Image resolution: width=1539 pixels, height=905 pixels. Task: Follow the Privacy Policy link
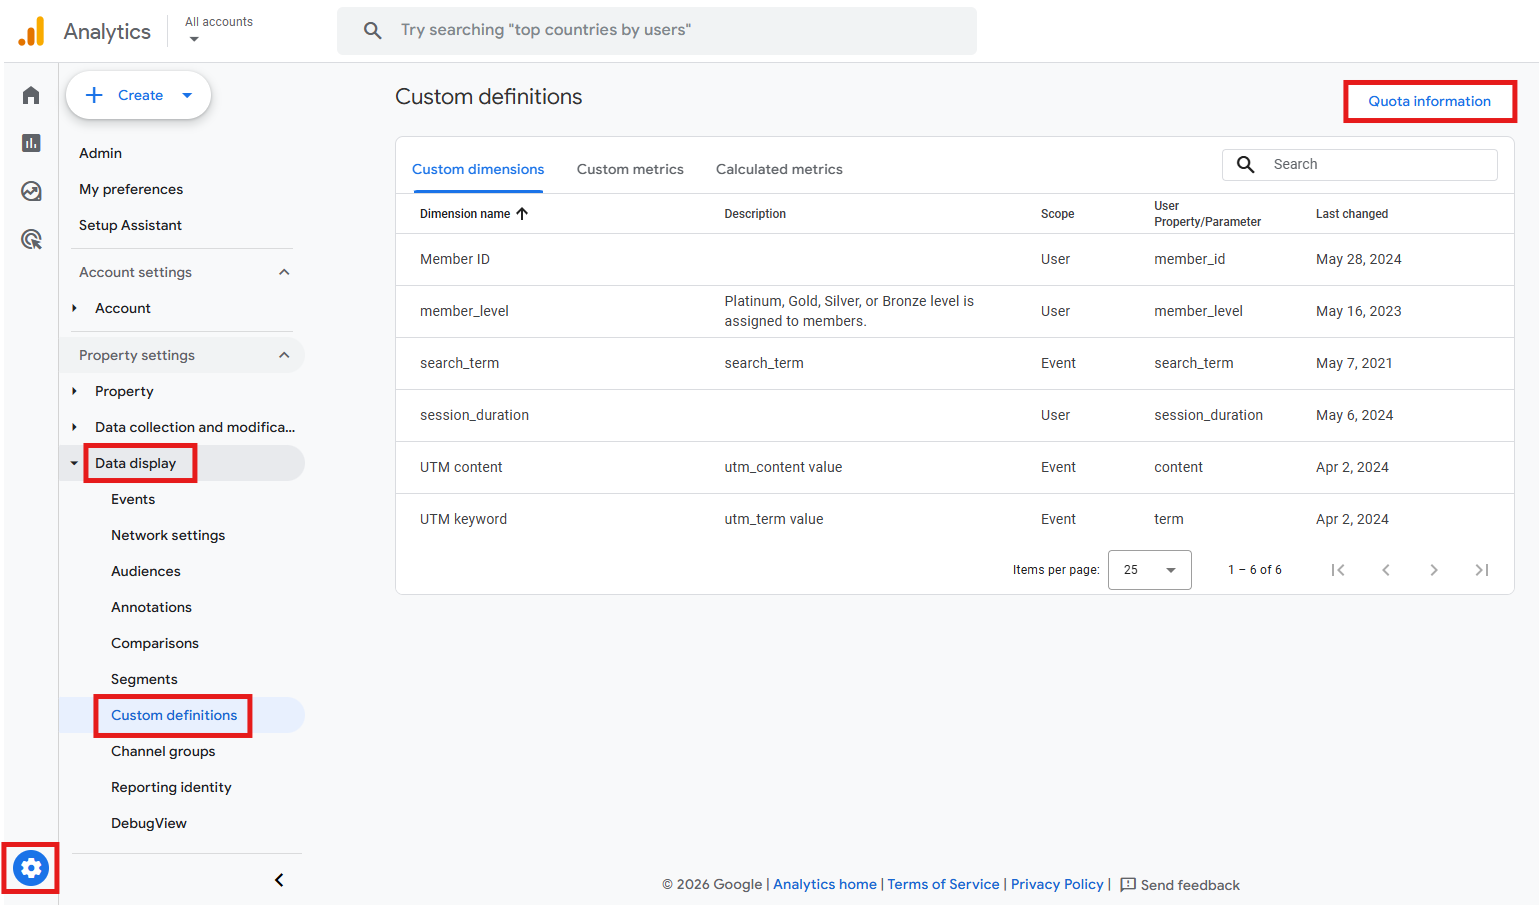[x=1057, y=884]
